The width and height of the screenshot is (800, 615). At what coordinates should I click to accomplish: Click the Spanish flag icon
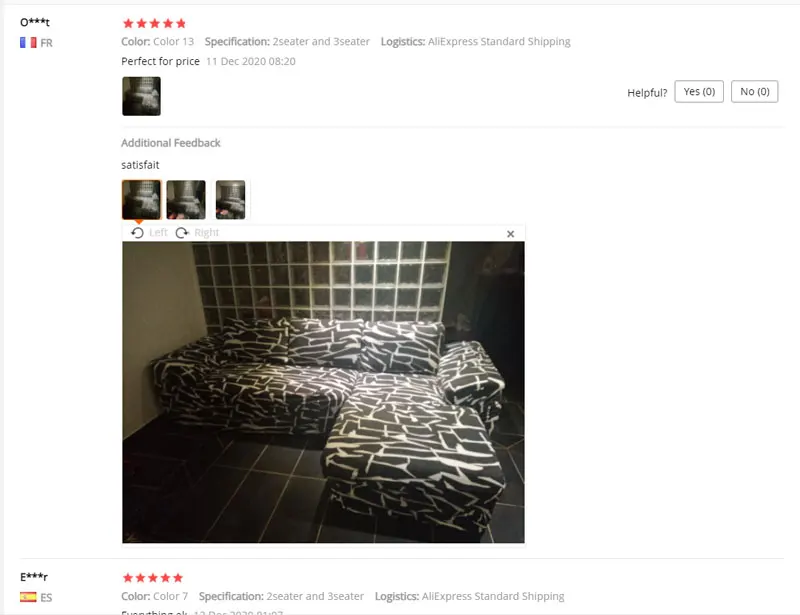coord(28,597)
